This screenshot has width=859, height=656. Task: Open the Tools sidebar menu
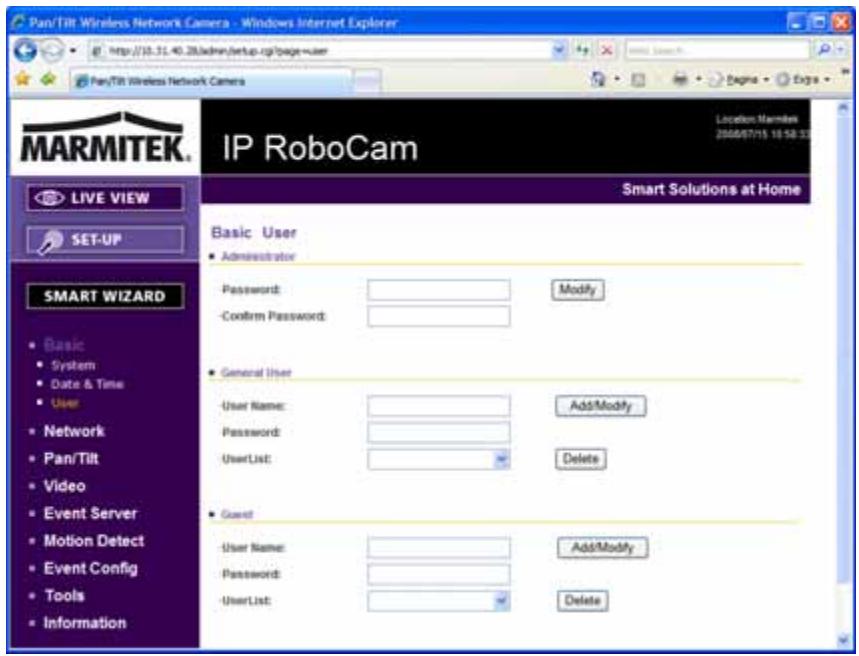[64, 596]
